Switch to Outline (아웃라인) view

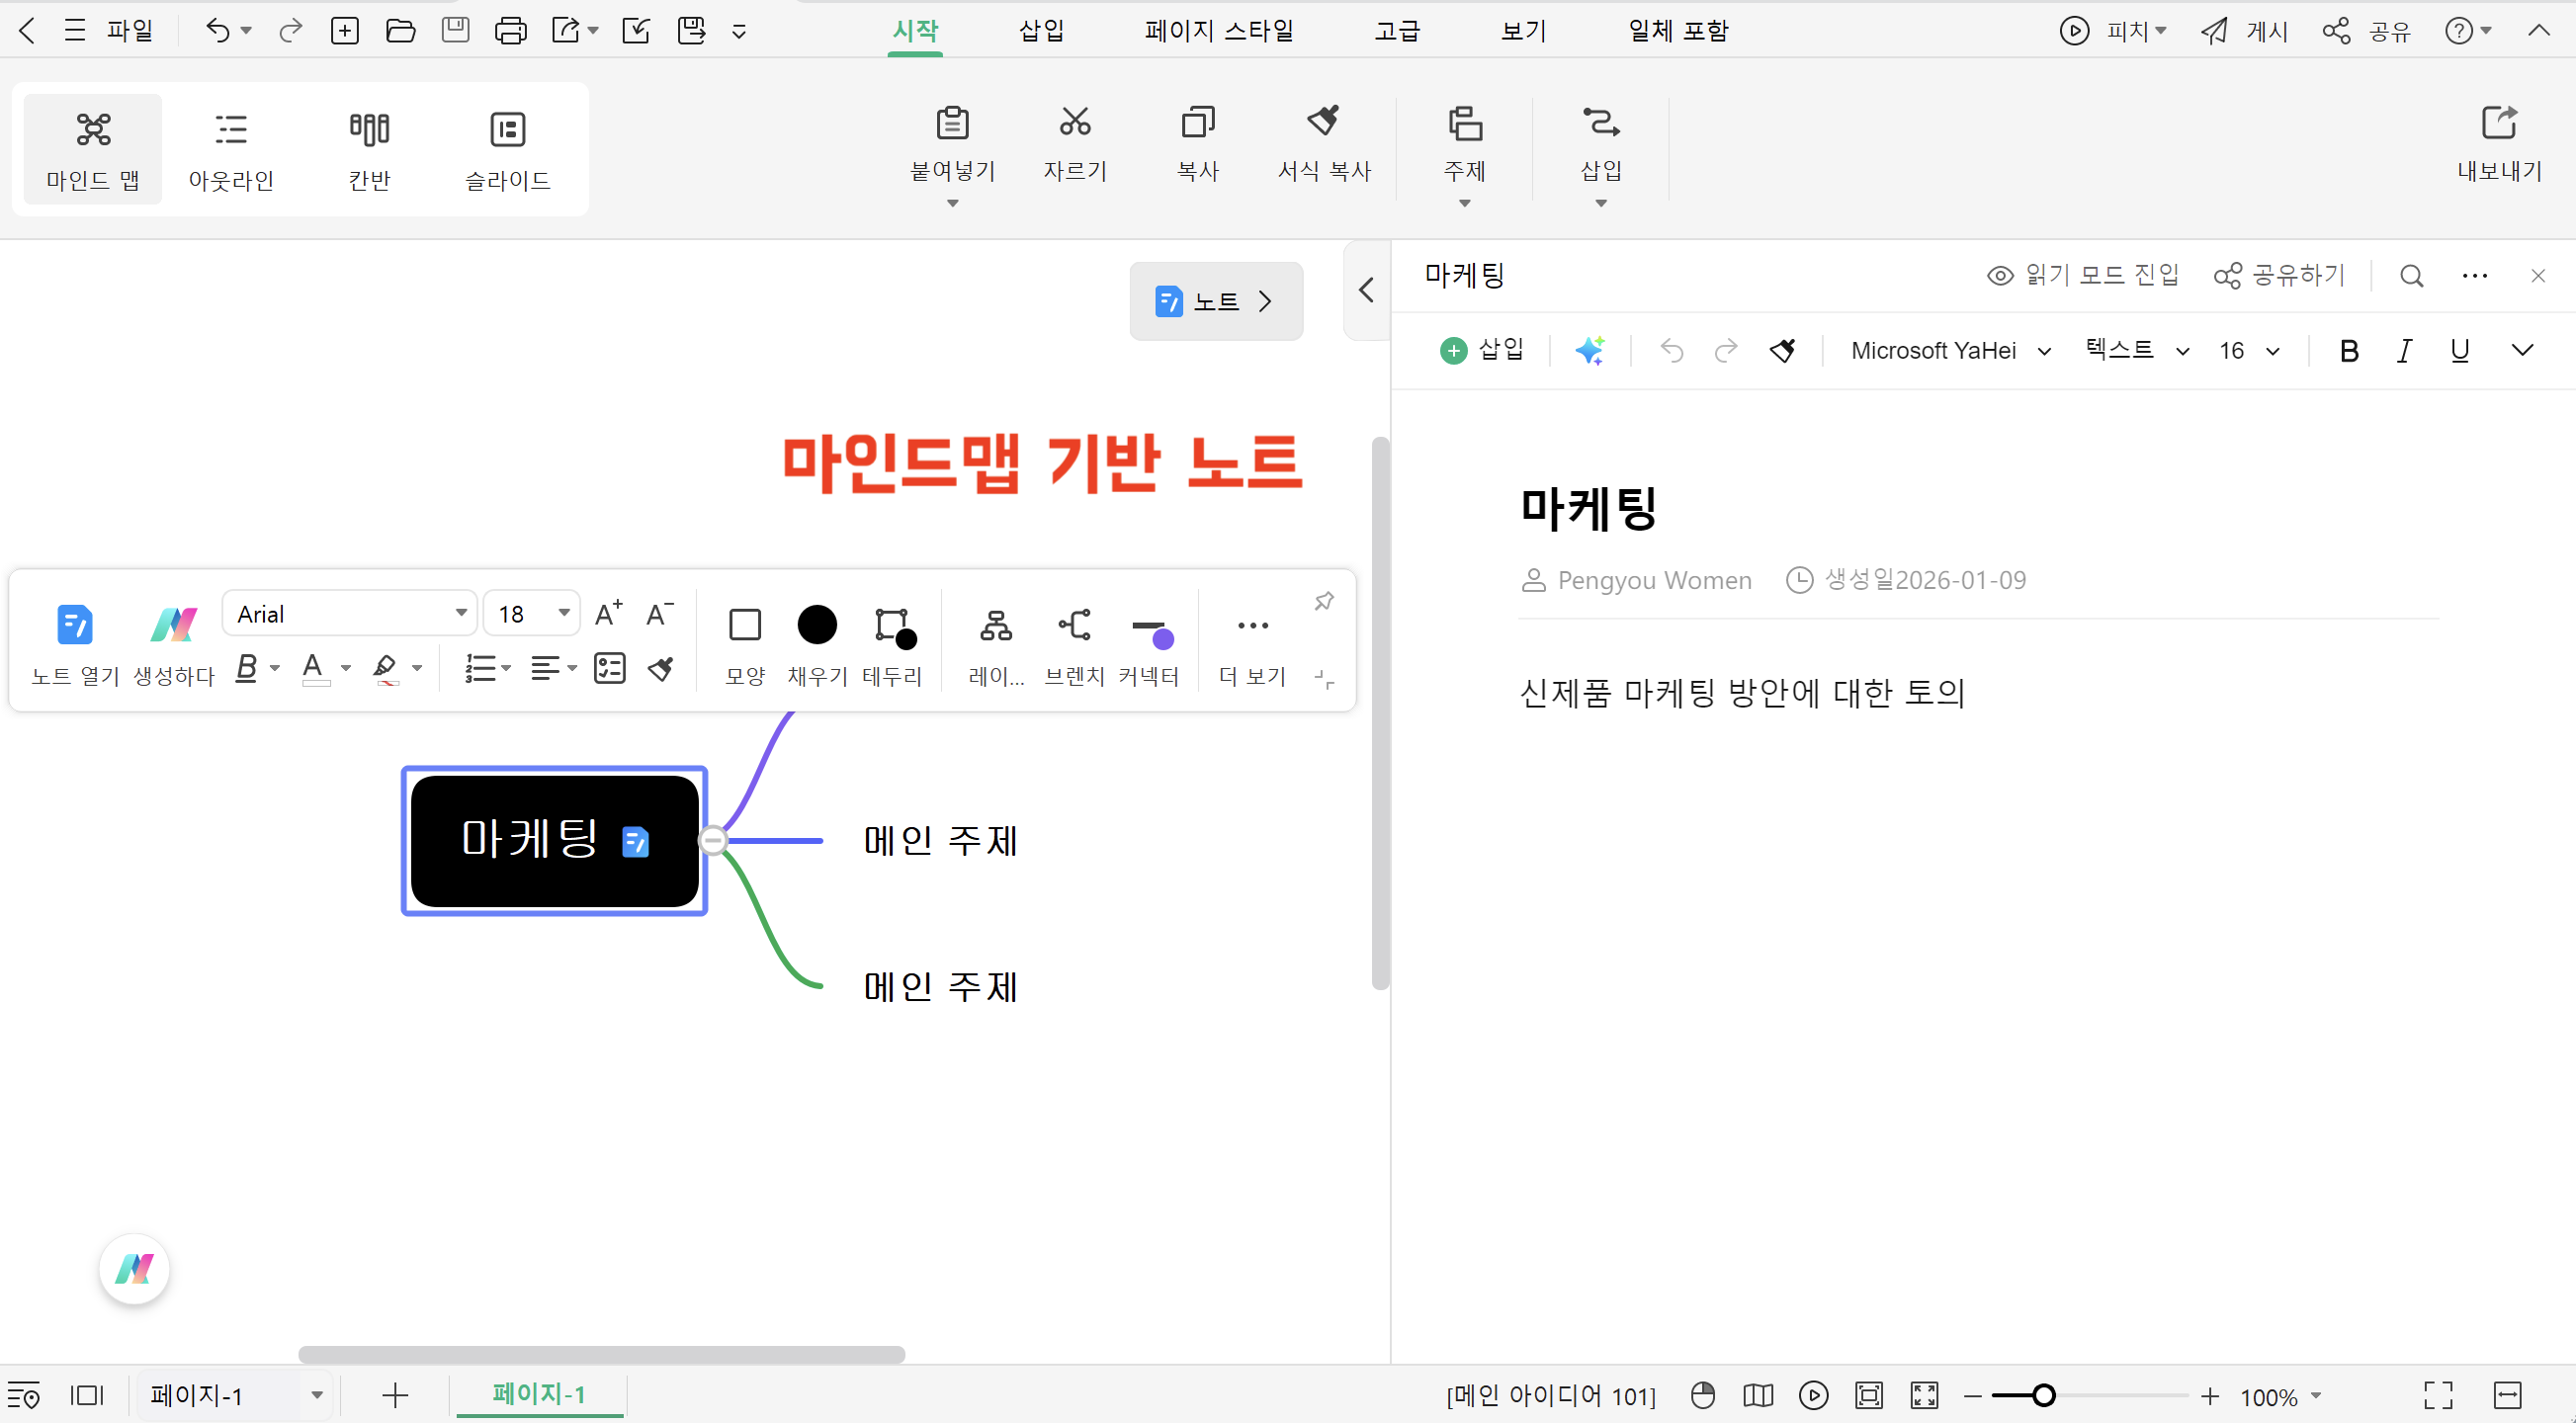(x=231, y=150)
